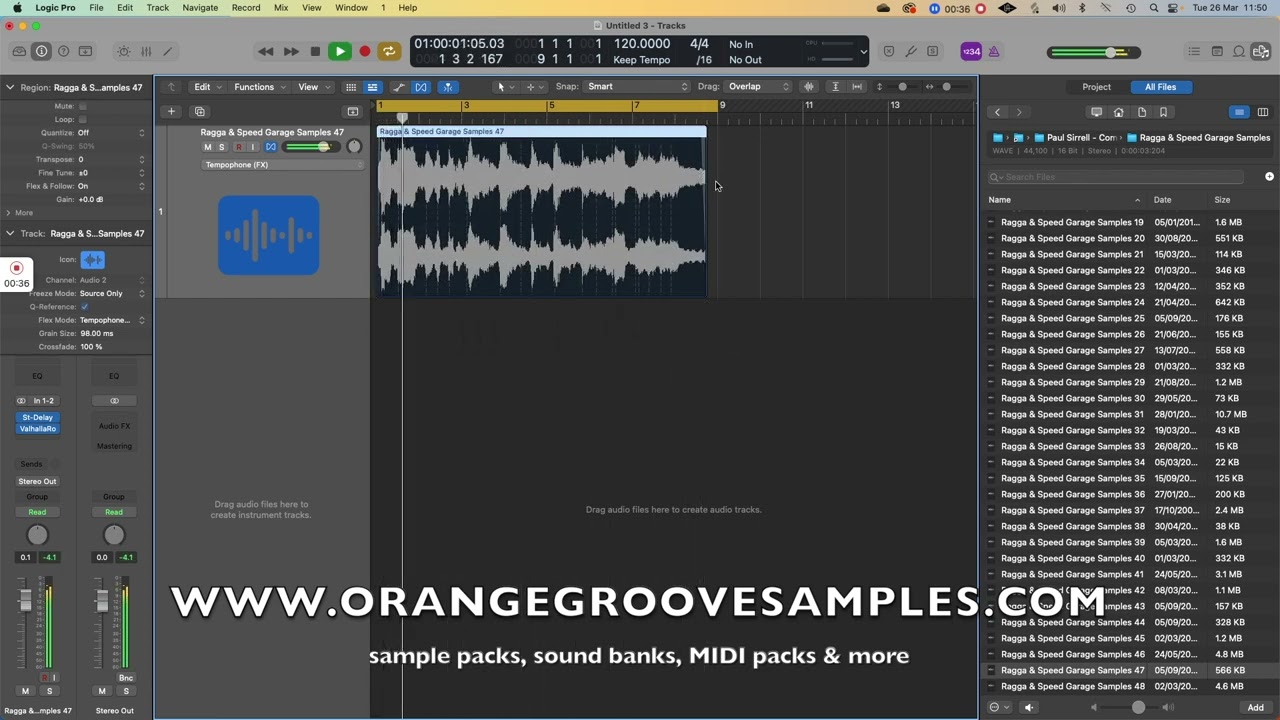
Task: Switch to the Project tab
Action: click(1096, 87)
